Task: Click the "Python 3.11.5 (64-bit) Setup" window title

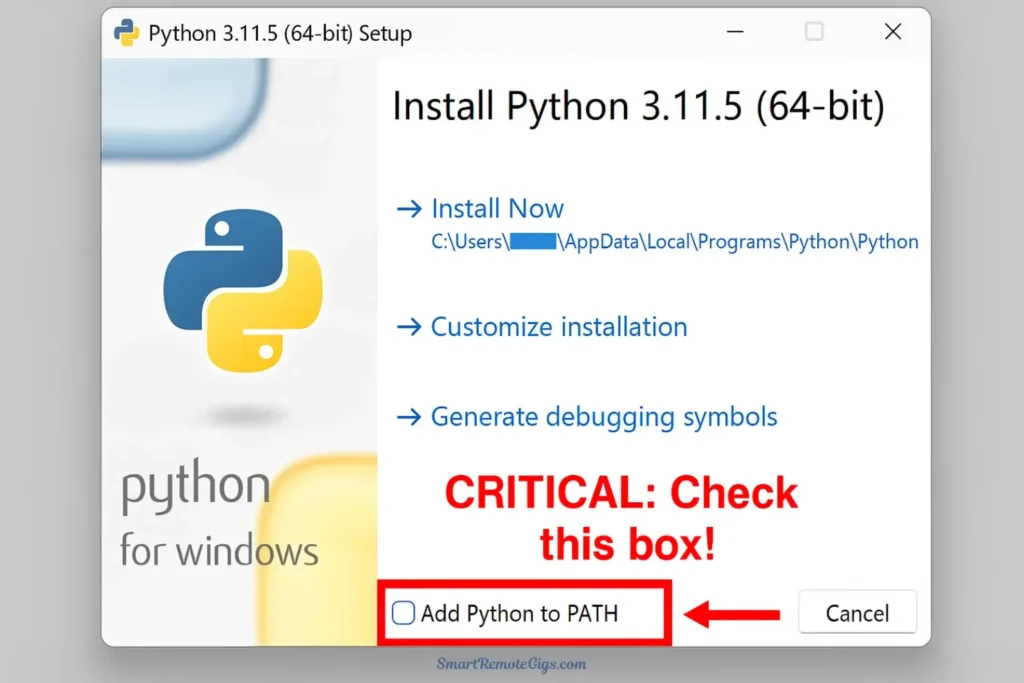Action: click(280, 33)
